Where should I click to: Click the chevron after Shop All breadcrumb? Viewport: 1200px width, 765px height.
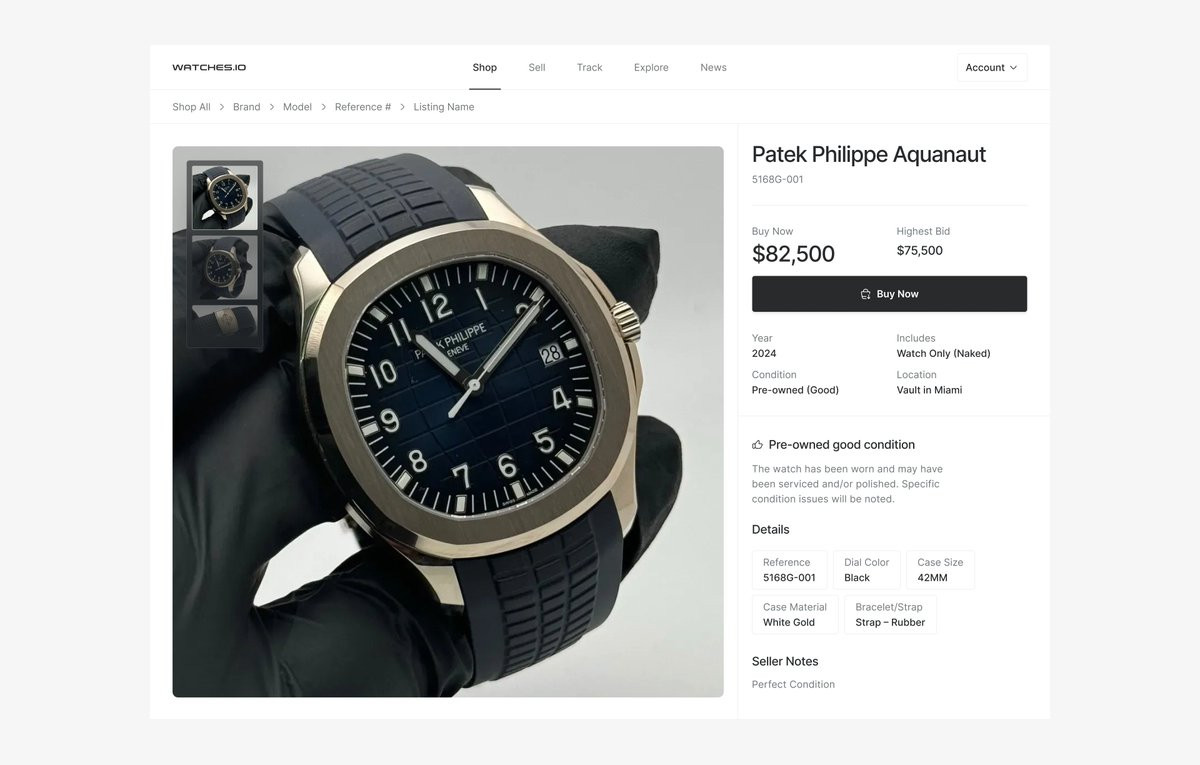[x=222, y=107]
